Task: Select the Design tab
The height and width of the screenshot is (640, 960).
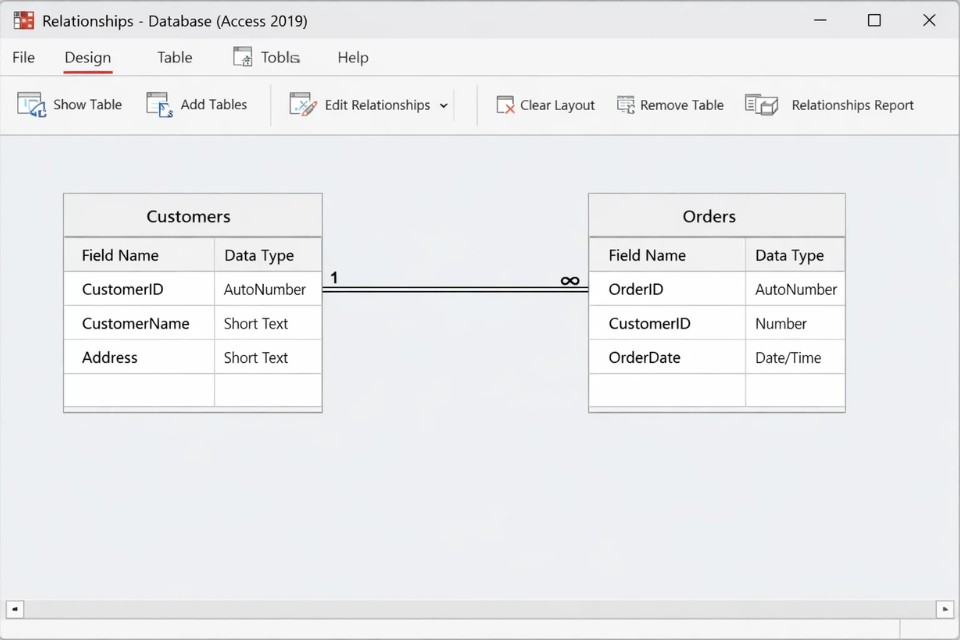Action: tap(88, 57)
